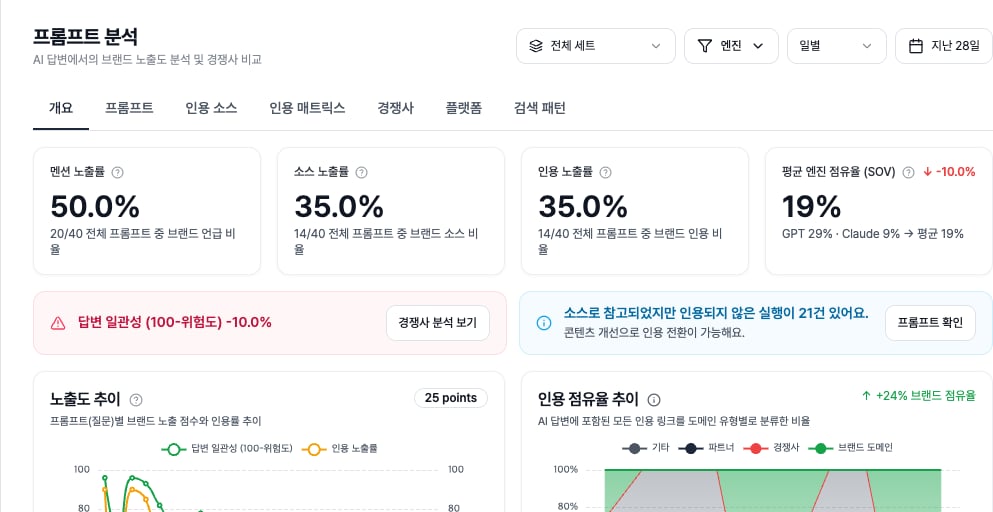
Task: Click the GPT 29% · Claude 9% breakdown text
Action: [873, 234]
